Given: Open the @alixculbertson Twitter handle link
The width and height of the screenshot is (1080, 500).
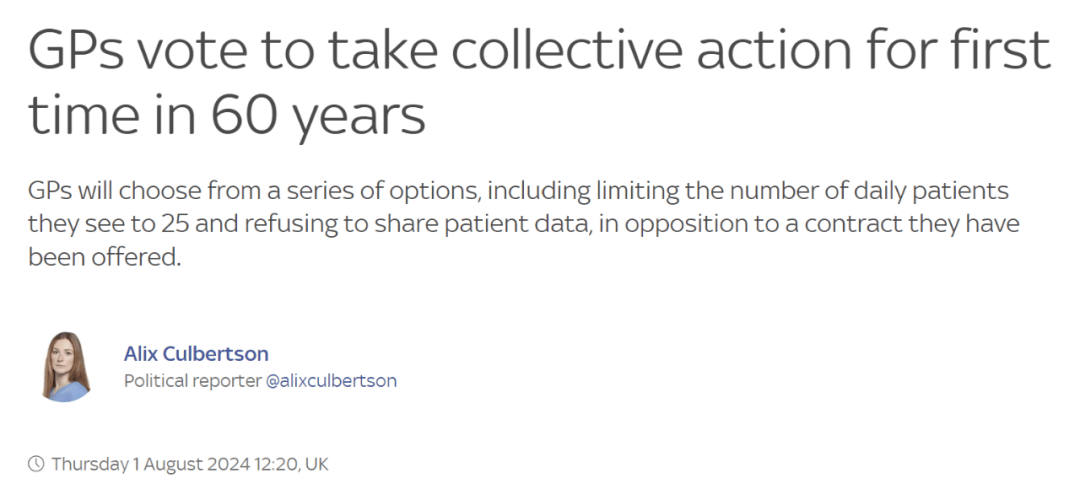Looking at the screenshot, I should (x=331, y=381).
